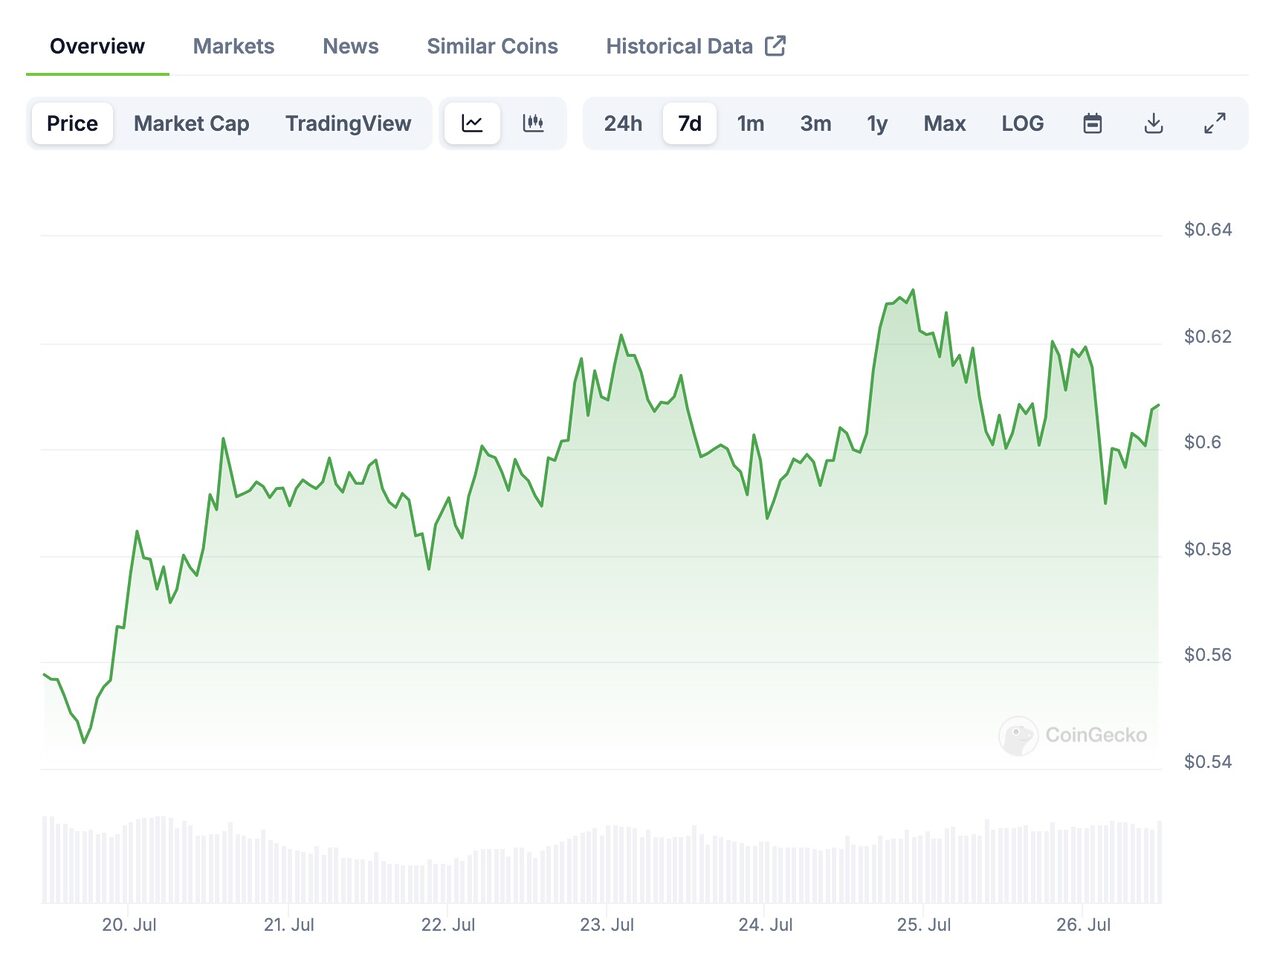Set time range to 7d
This screenshot has width=1280, height=965.
coord(690,123)
